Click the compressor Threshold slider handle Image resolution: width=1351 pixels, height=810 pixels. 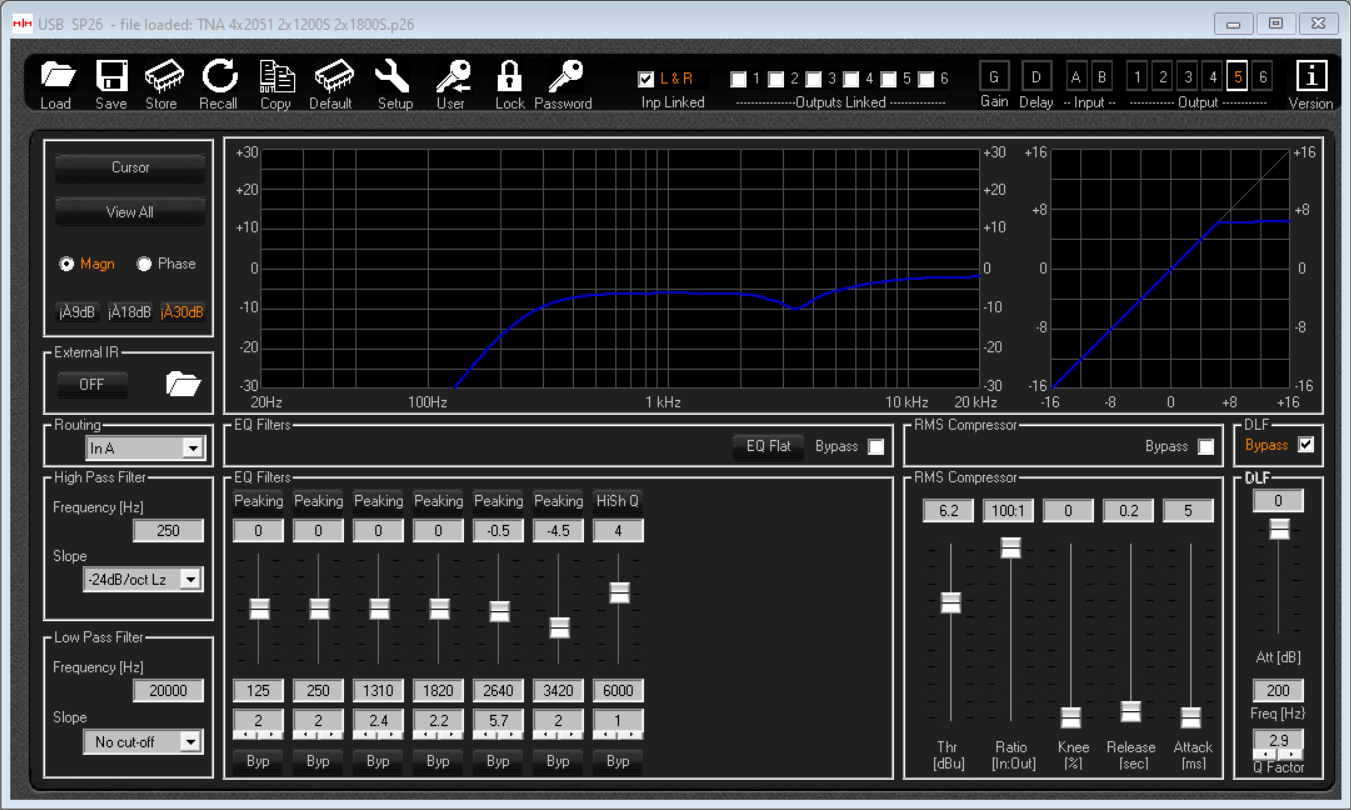(x=950, y=602)
